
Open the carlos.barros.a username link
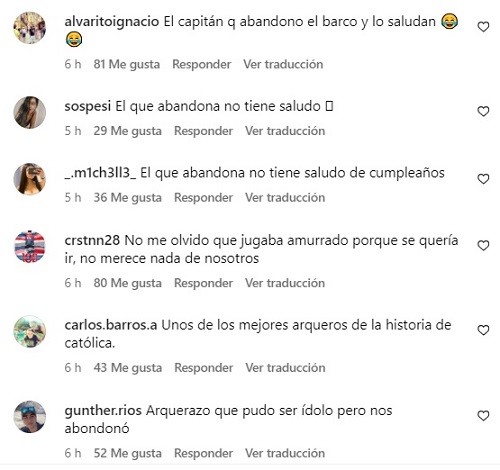tap(111, 325)
